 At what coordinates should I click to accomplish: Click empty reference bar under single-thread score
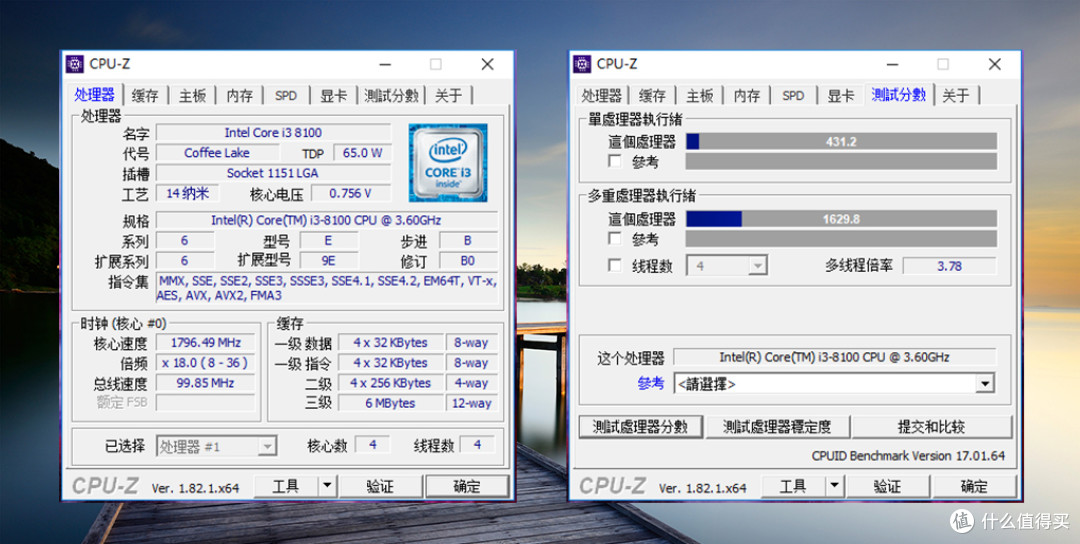[841, 161]
